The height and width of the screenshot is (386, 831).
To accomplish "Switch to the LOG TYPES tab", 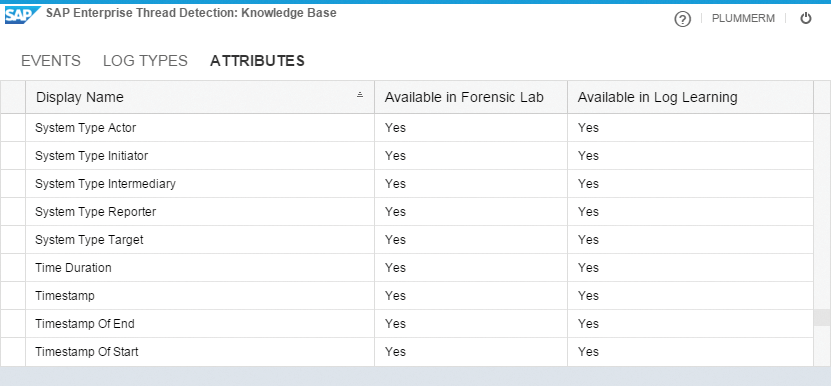I will tap(145, 61).
